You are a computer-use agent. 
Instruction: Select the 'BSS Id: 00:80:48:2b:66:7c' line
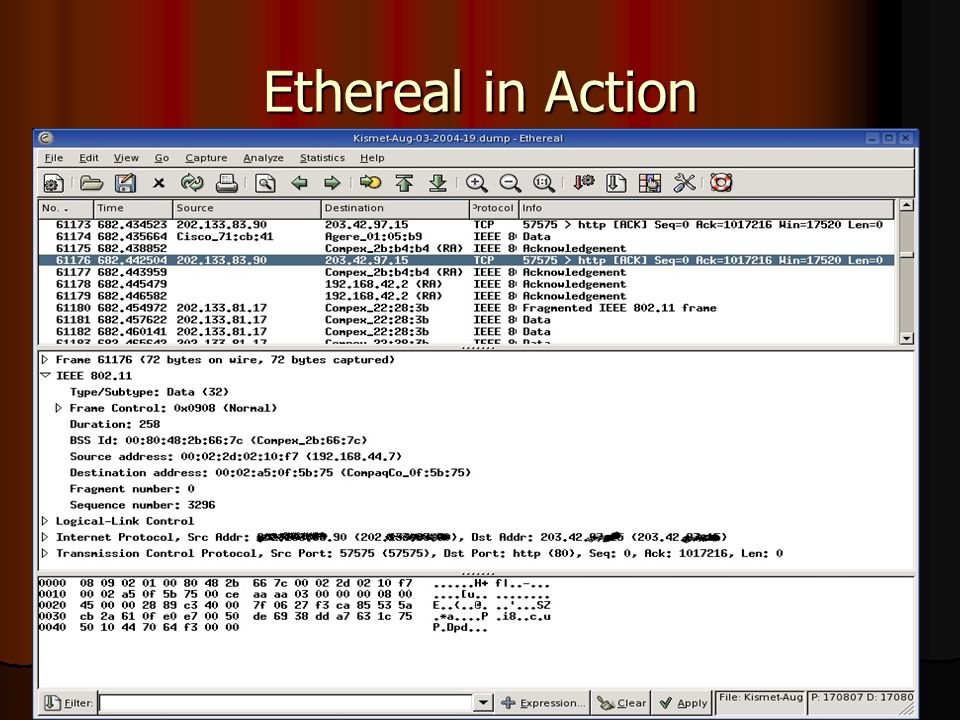pyautogui.click(x=218, y=440)
